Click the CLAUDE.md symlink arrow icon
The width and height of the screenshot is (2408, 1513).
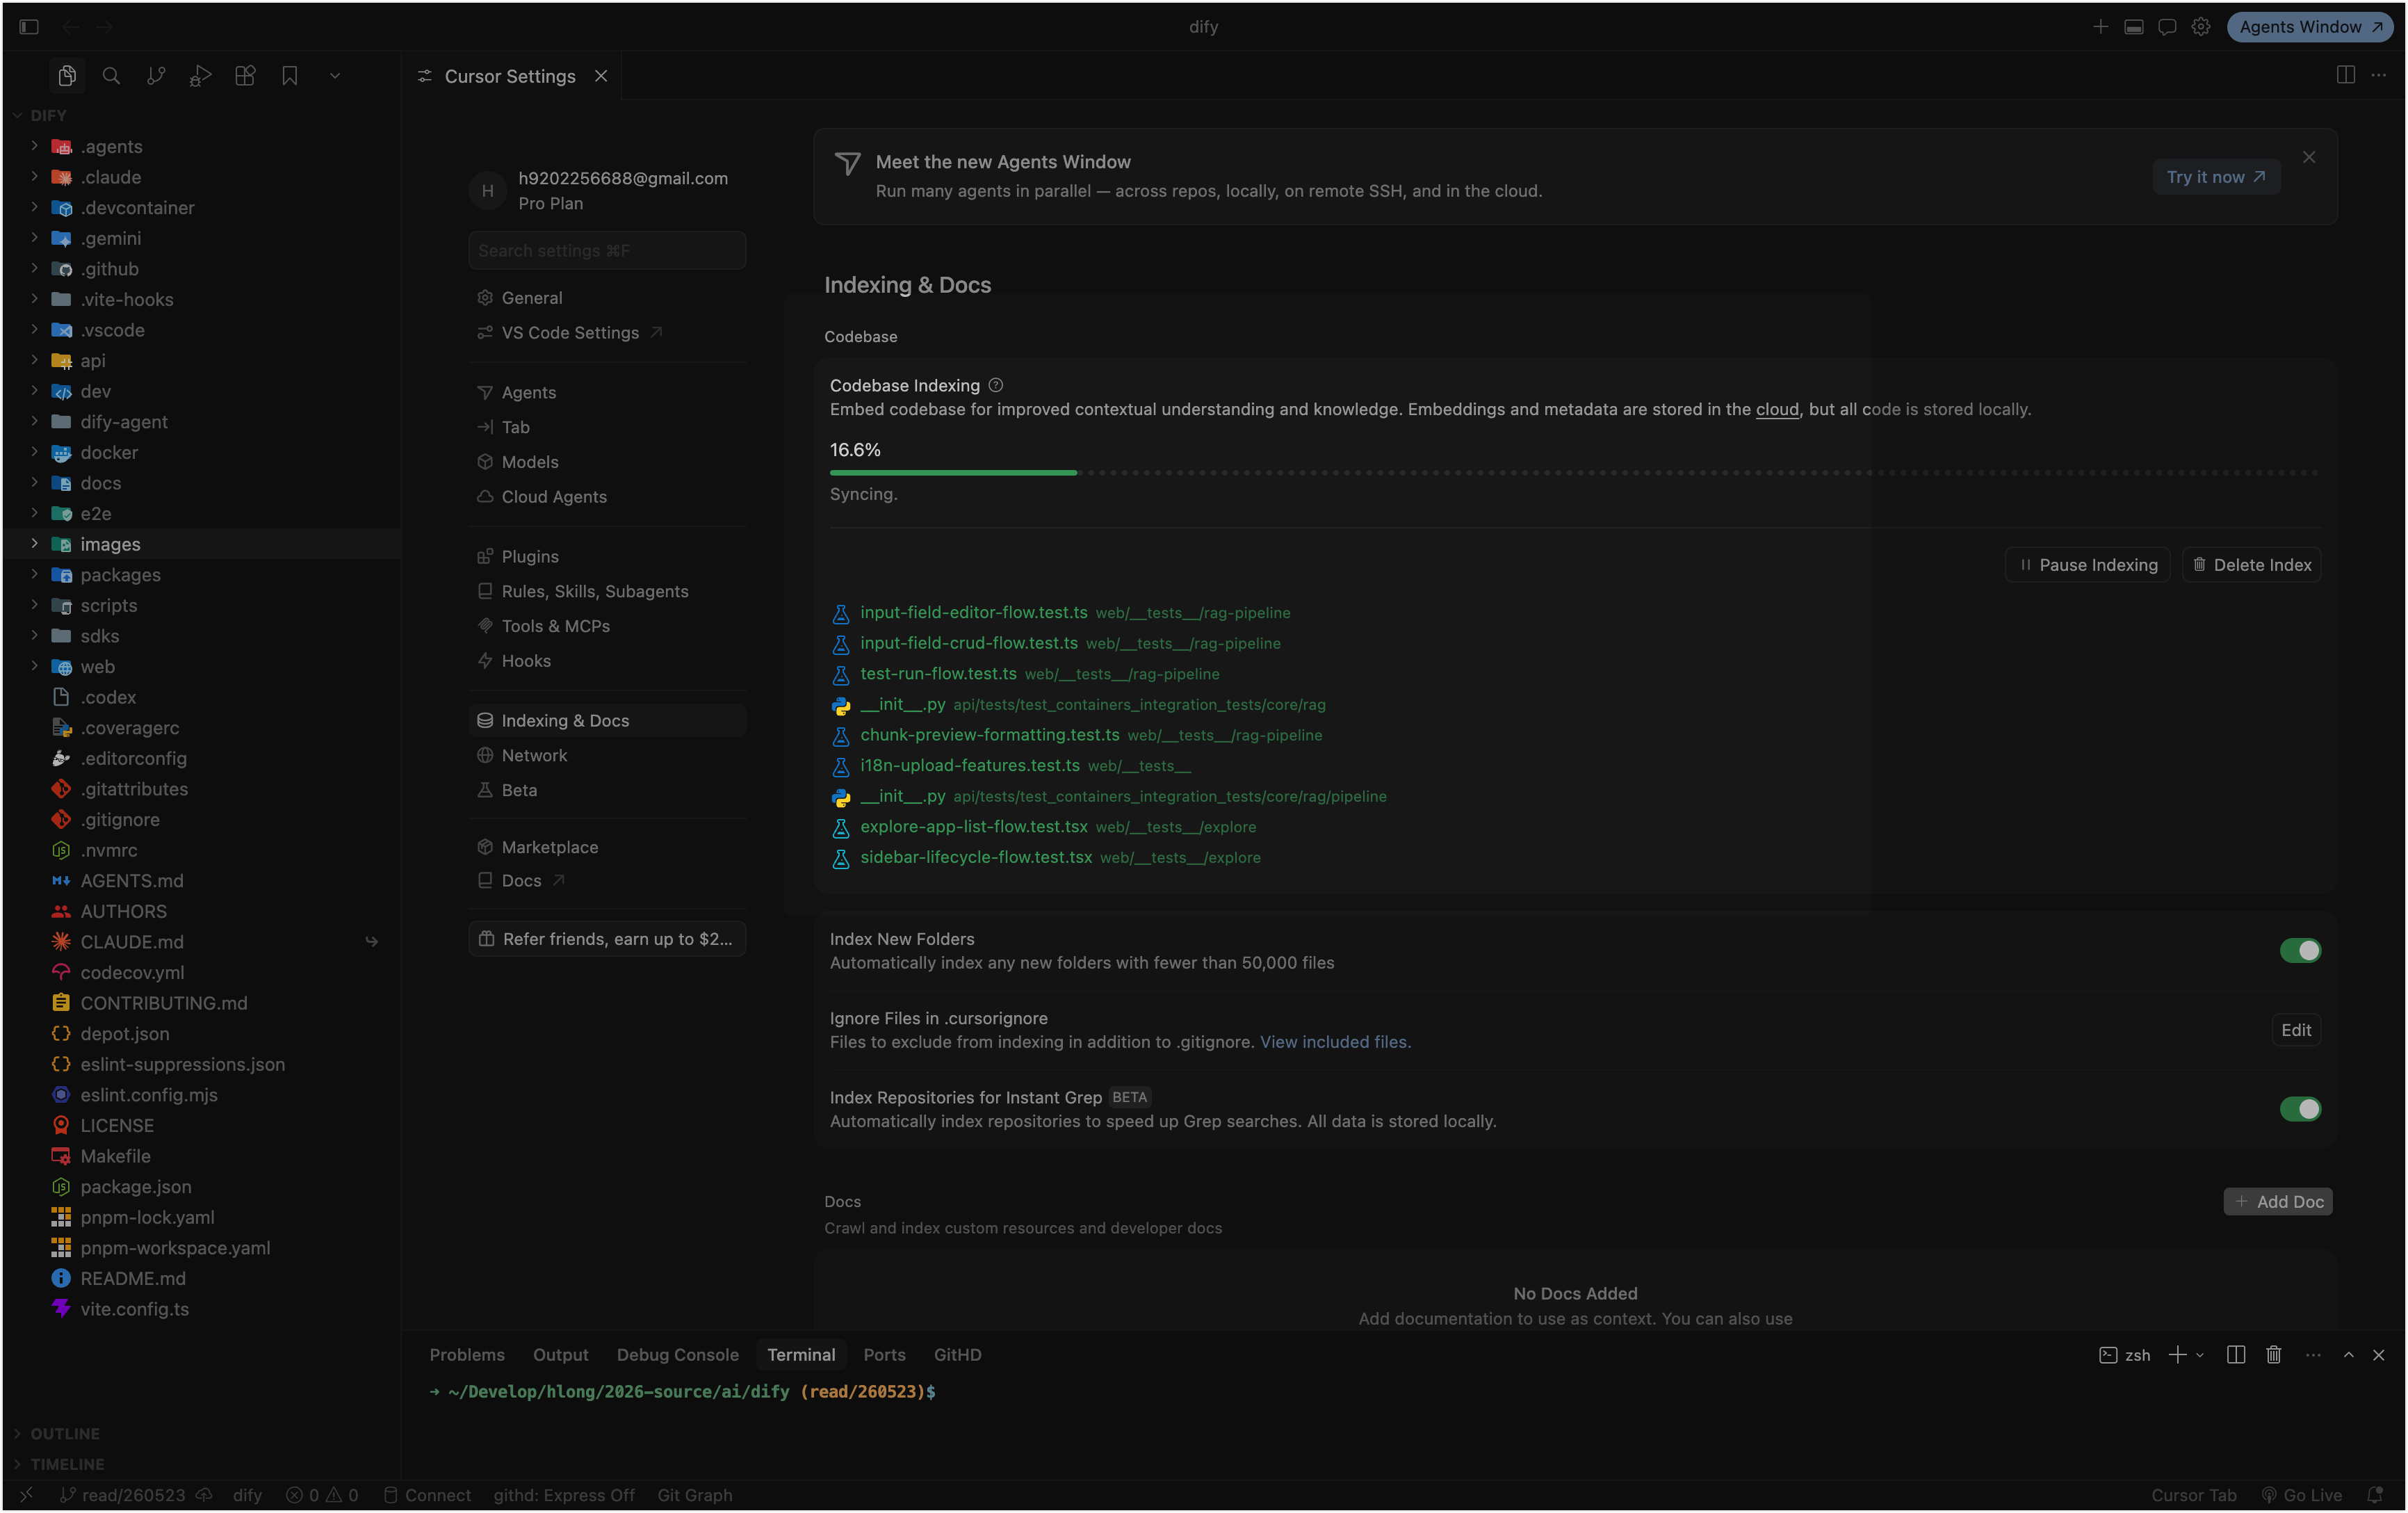371,942
